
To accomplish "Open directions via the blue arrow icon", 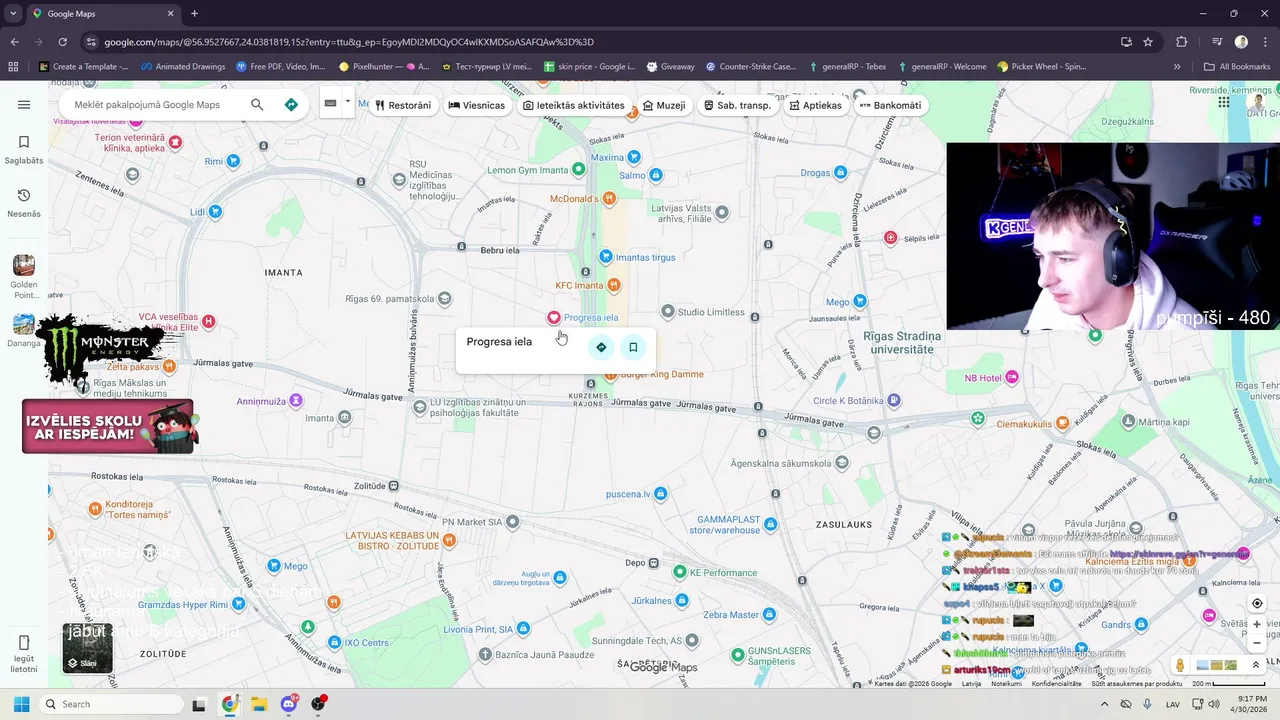I will point(291,104).
